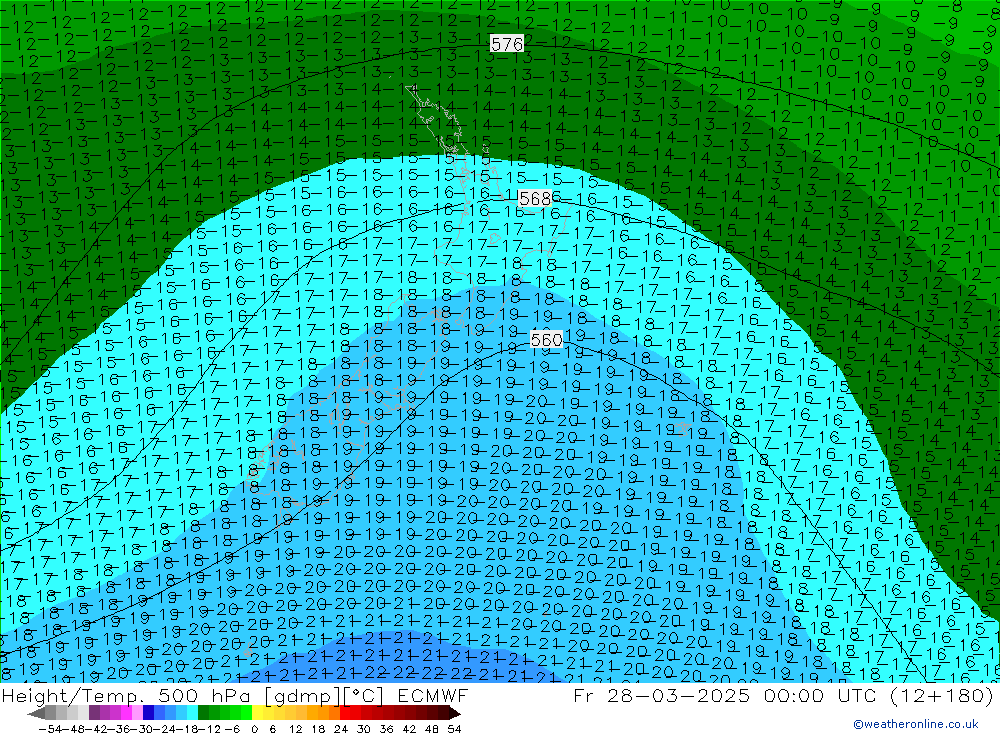This screenshot has width=1000, height=733.
Task: Click the 568 height contour label
Action: pos(534,198)
